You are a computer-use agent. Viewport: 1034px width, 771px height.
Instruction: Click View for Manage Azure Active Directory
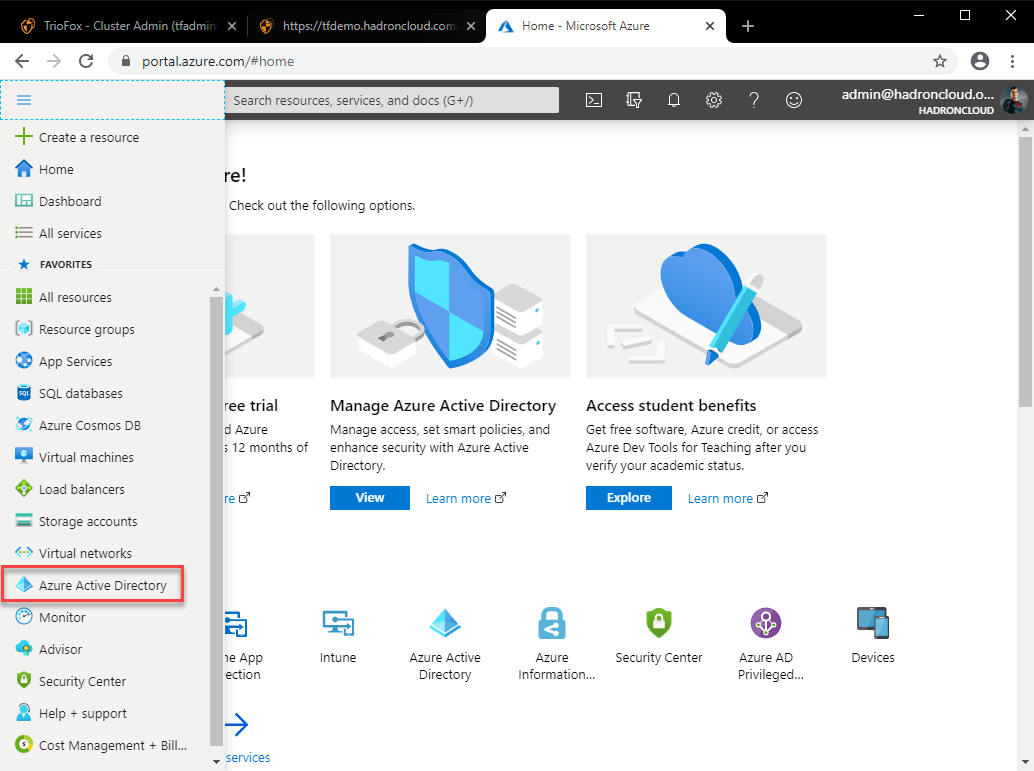(x=370, y=498)
